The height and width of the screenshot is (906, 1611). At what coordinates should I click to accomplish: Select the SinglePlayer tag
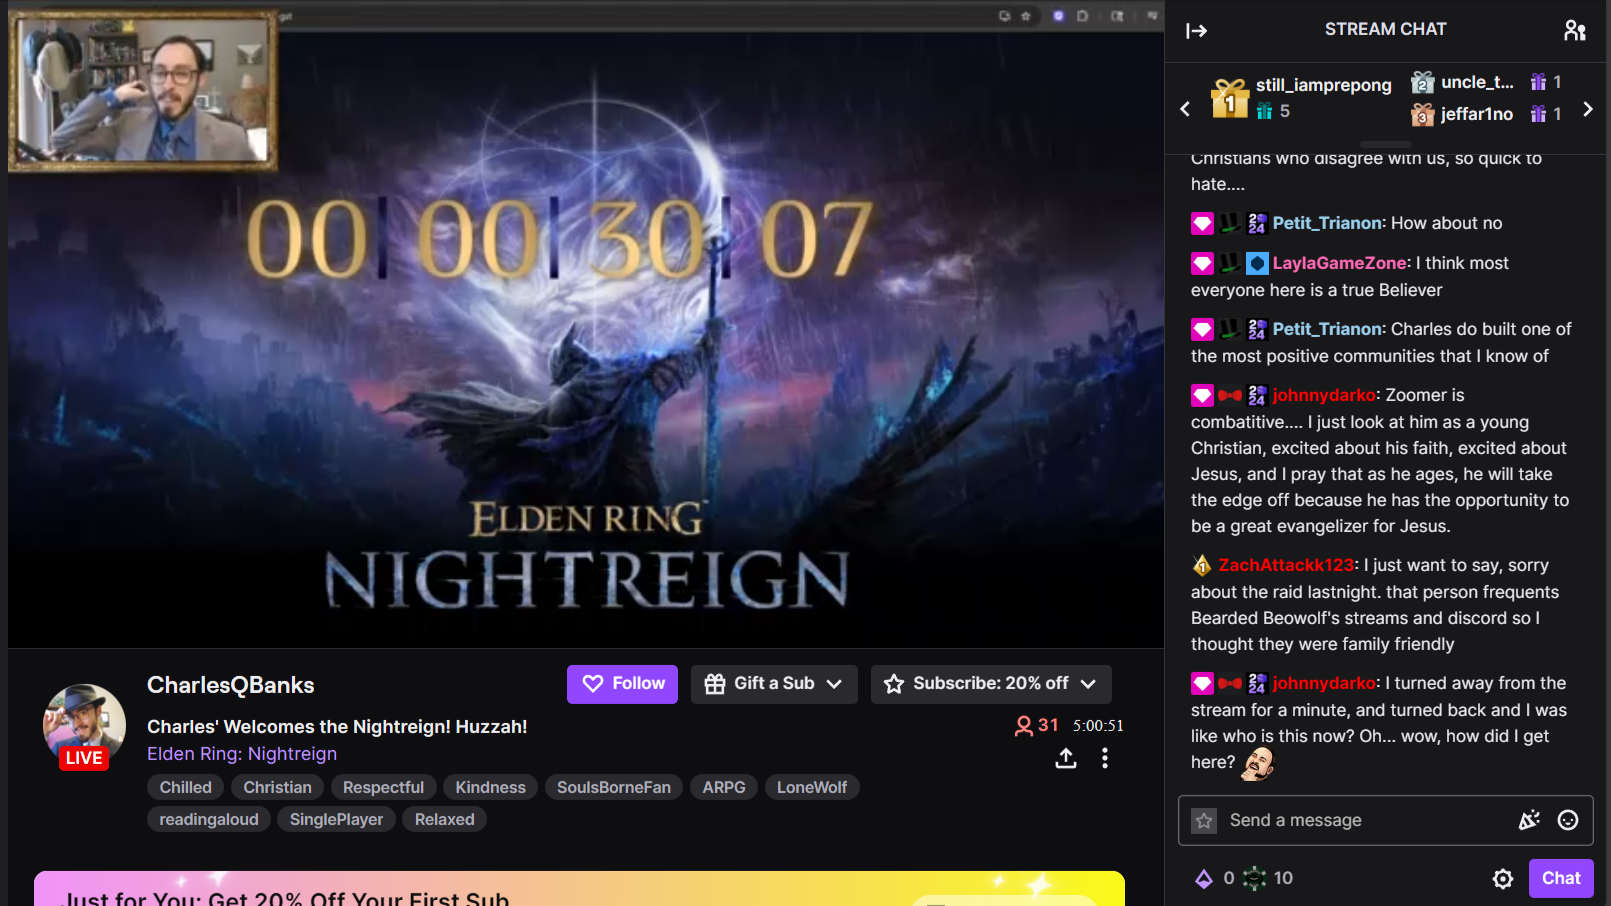coord(336,820)
